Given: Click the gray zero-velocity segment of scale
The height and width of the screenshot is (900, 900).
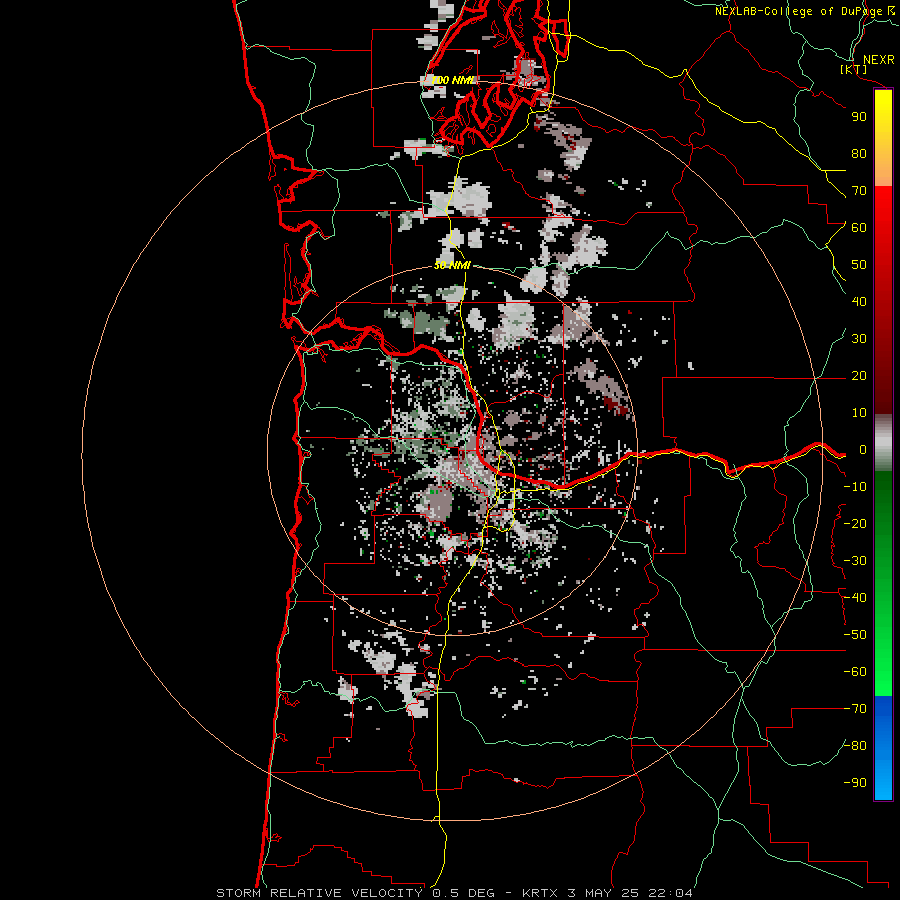Looking at the screenshot, I should (x=883, y=442).
